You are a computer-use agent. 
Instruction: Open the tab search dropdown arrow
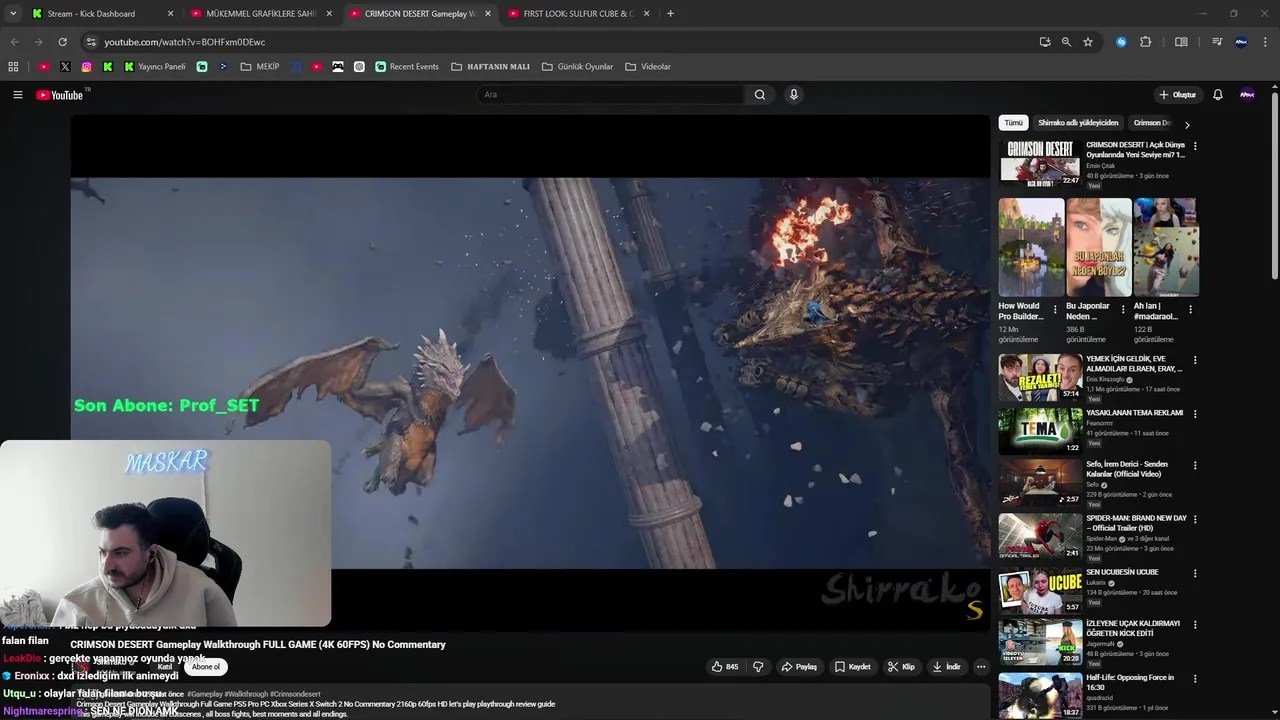(13, 14)
